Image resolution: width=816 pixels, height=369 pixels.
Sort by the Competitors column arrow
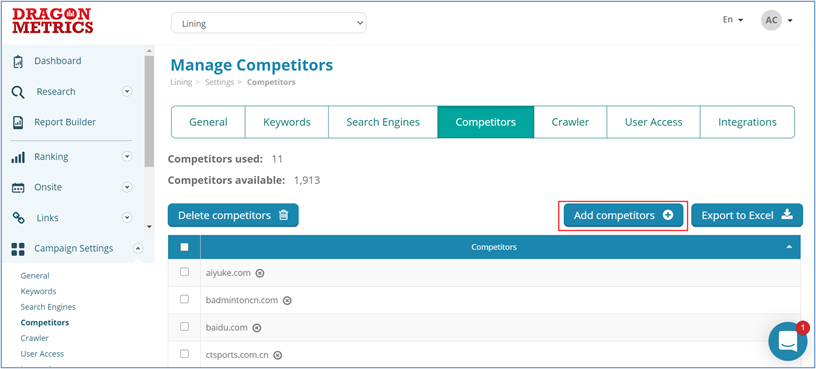789,247
